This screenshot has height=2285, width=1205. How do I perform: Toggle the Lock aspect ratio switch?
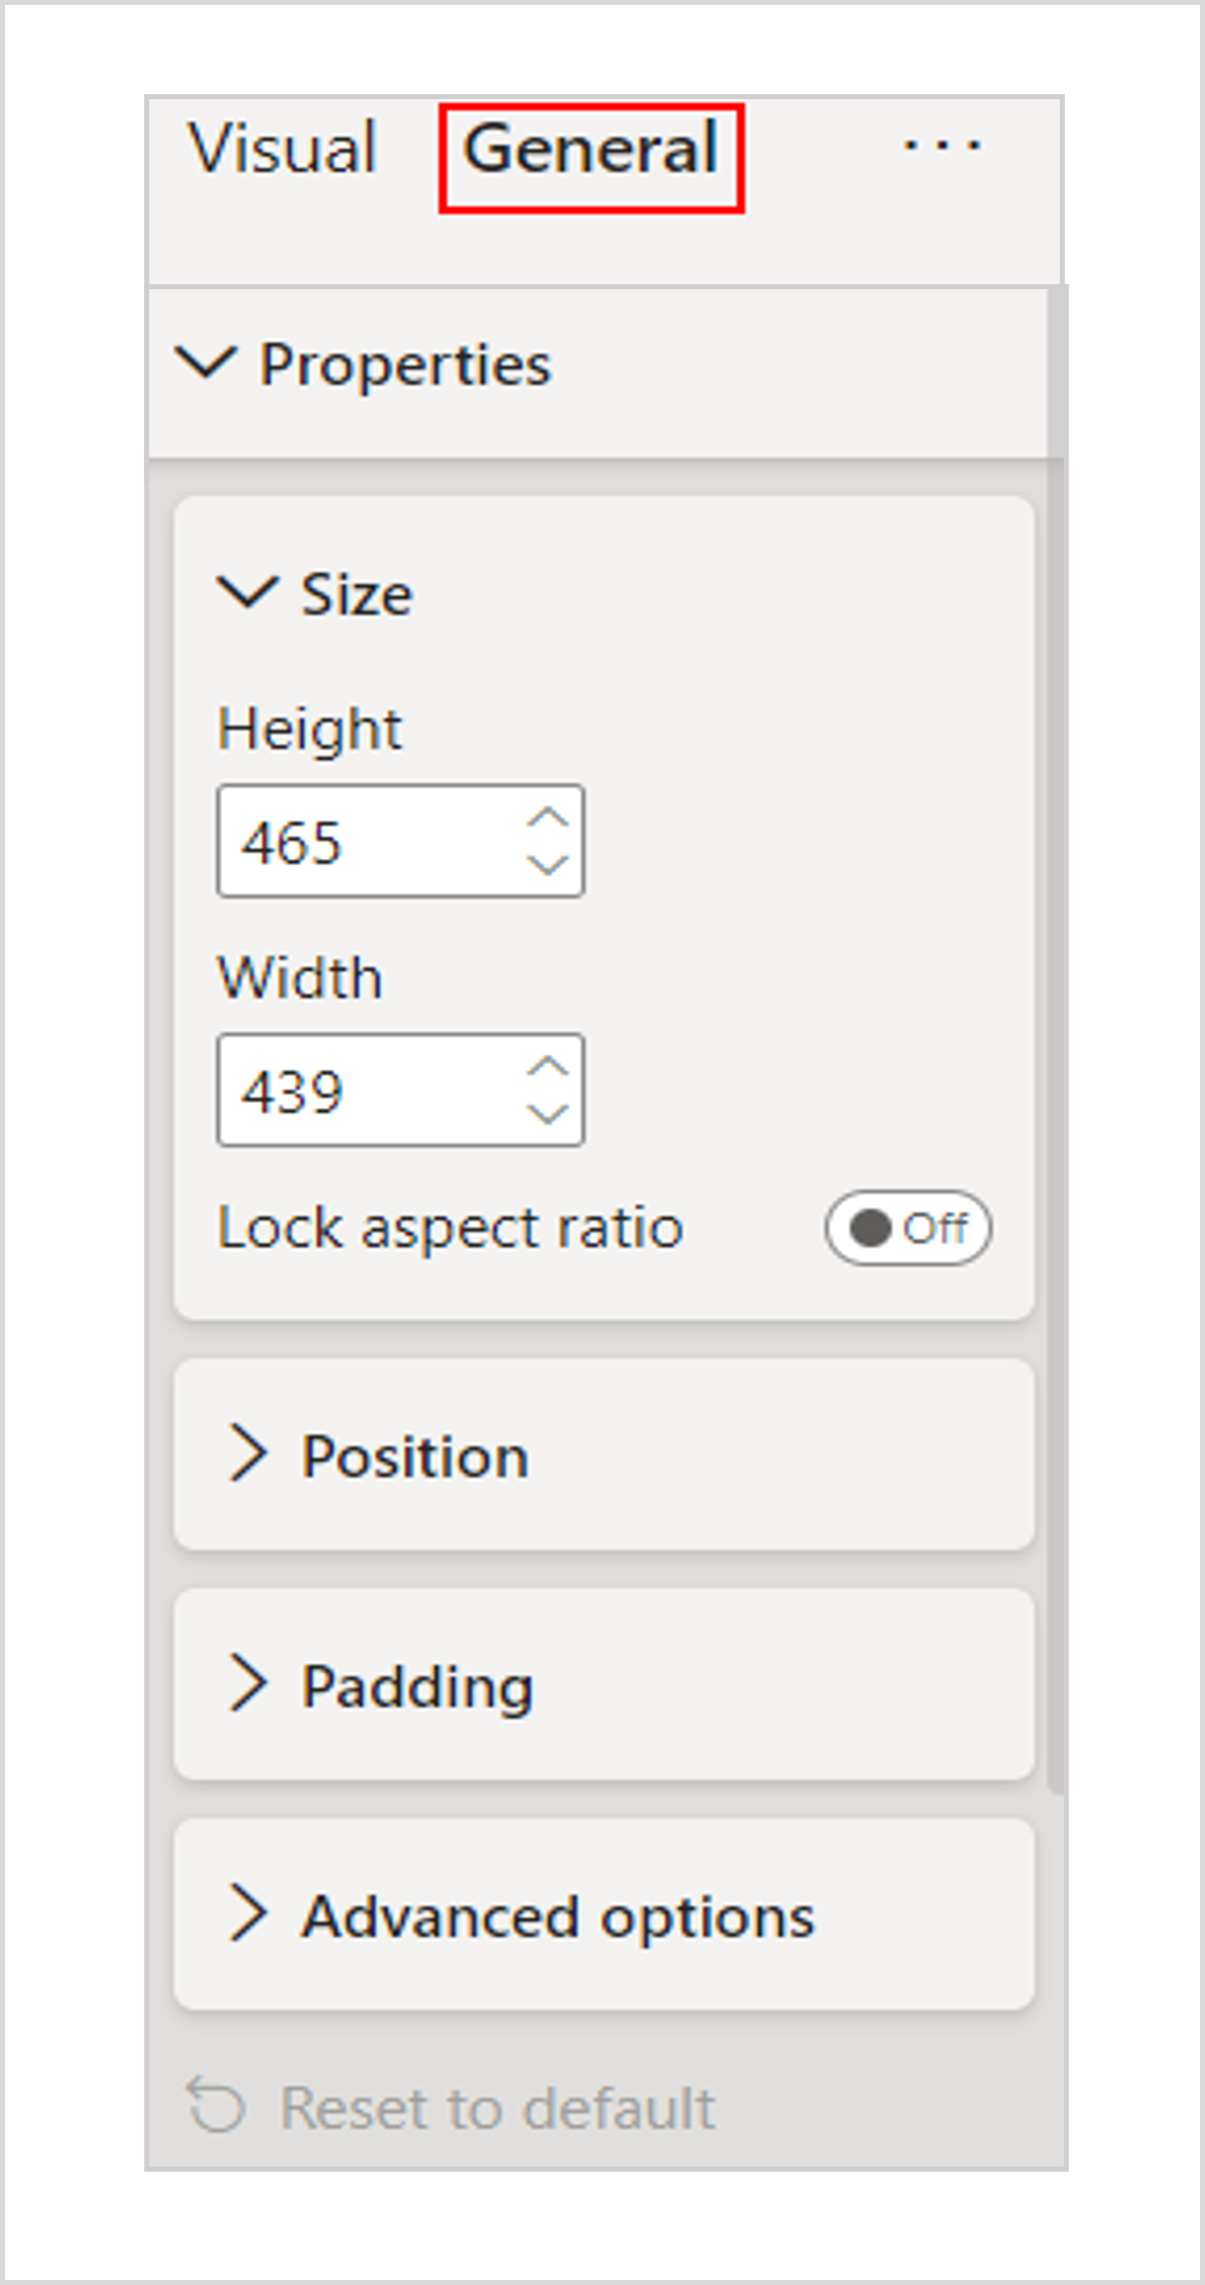coord(907,1228)
